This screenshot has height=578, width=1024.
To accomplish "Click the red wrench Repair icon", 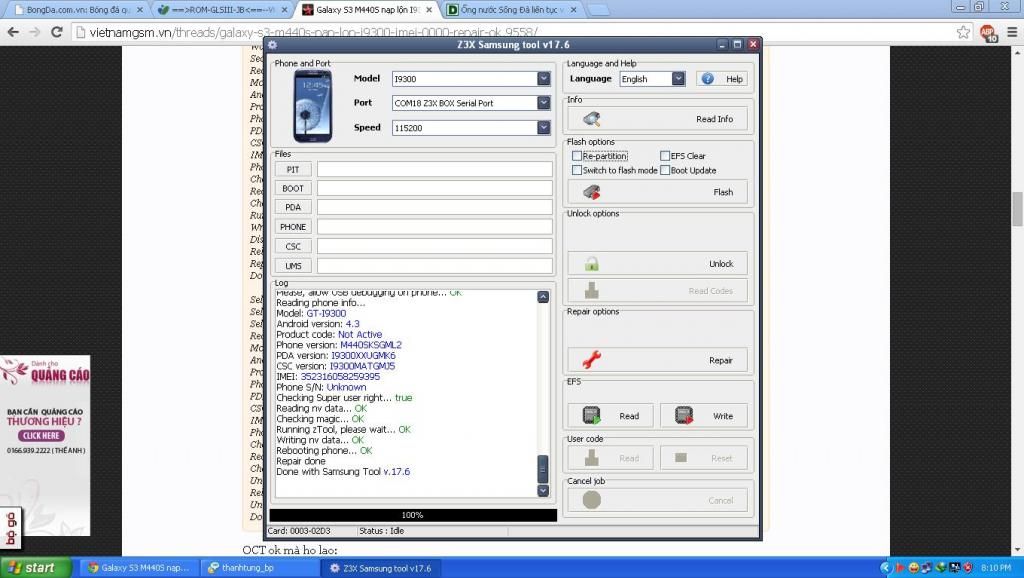I will (592, 360).
